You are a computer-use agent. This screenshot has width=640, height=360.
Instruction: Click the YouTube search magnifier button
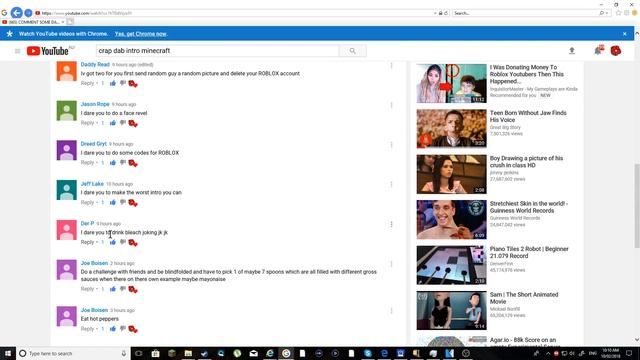[x=352, y=51]
